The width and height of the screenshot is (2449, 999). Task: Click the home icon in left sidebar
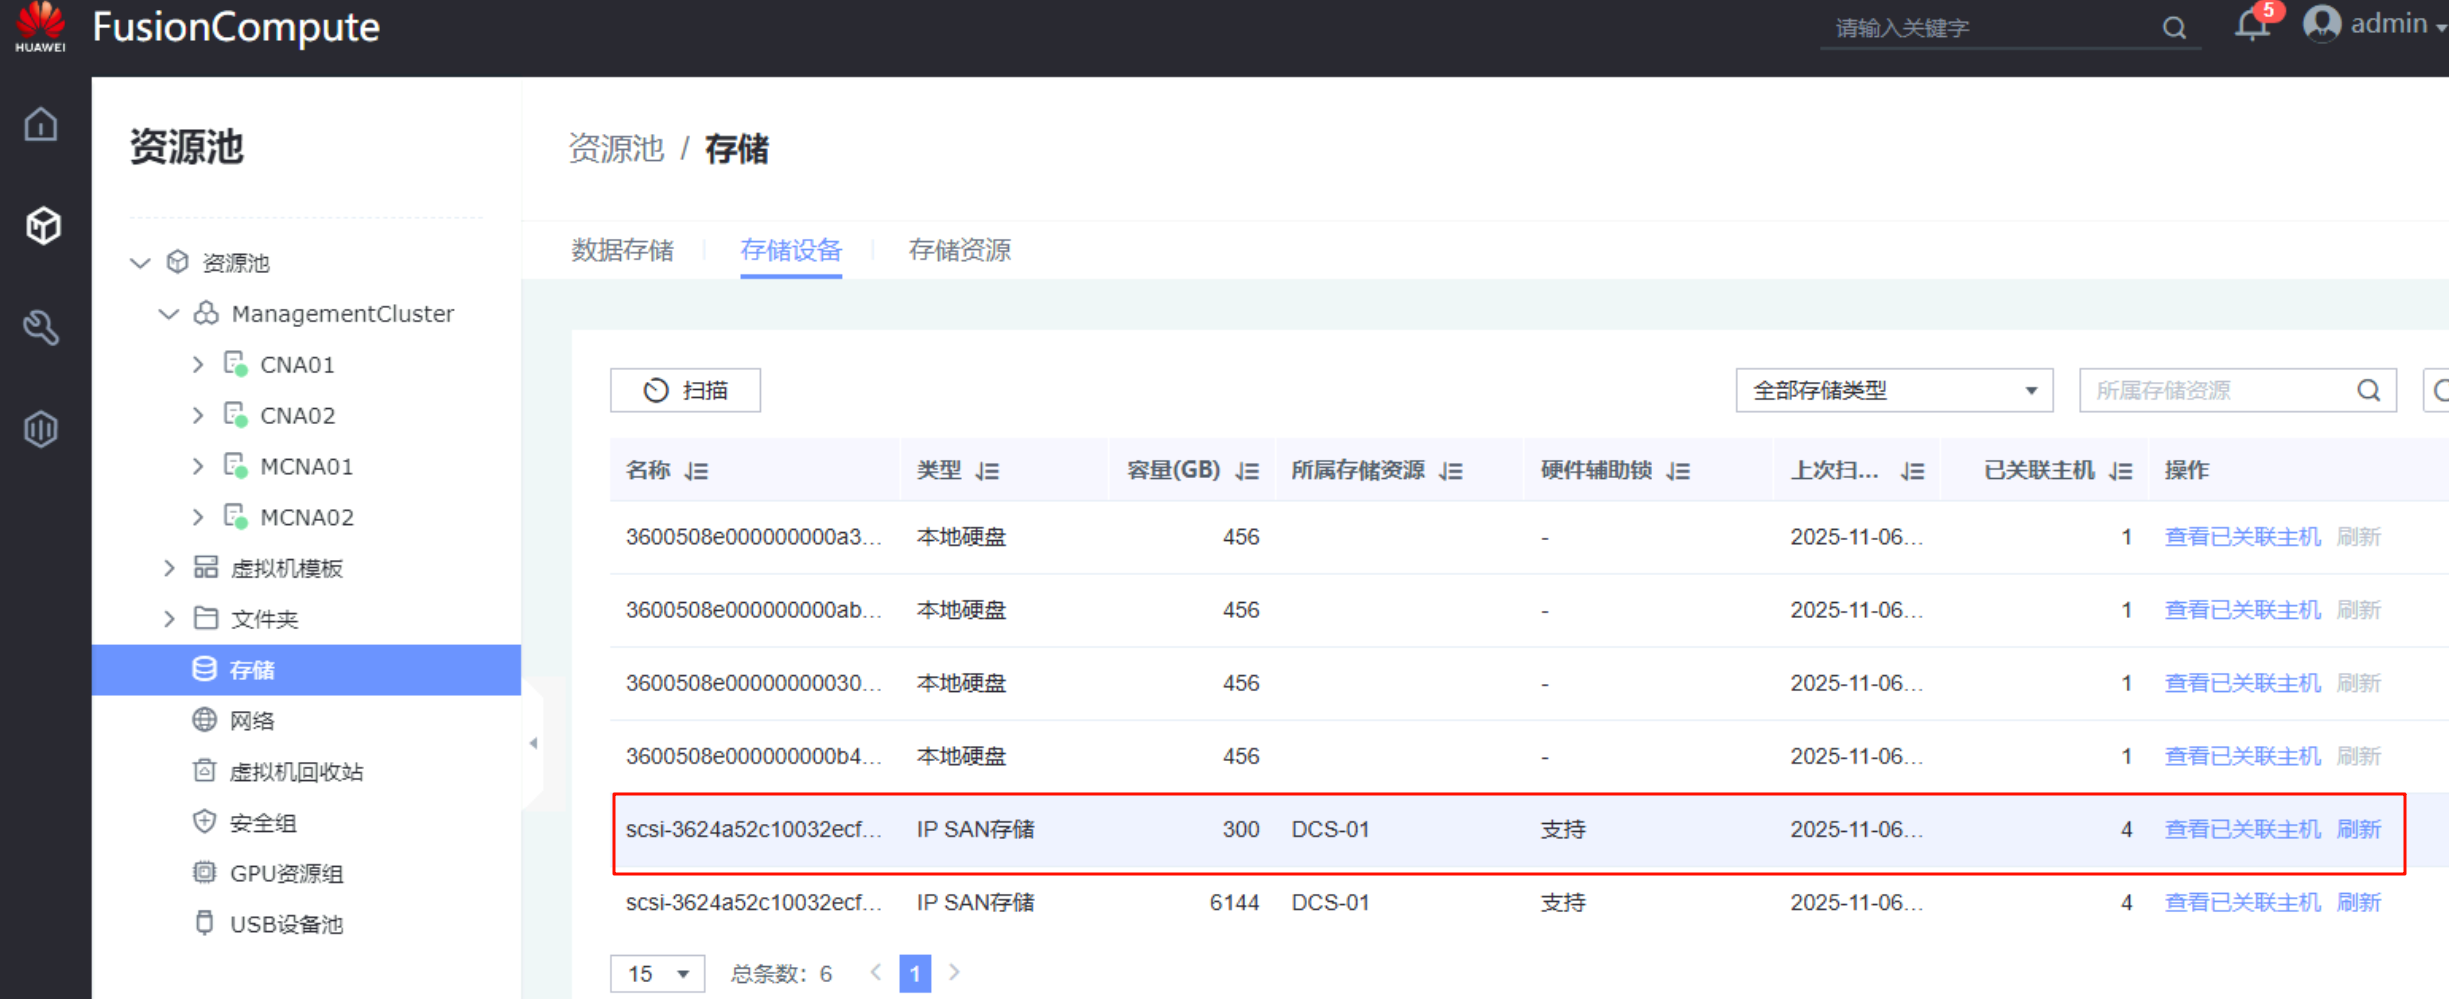coord(41,125)
